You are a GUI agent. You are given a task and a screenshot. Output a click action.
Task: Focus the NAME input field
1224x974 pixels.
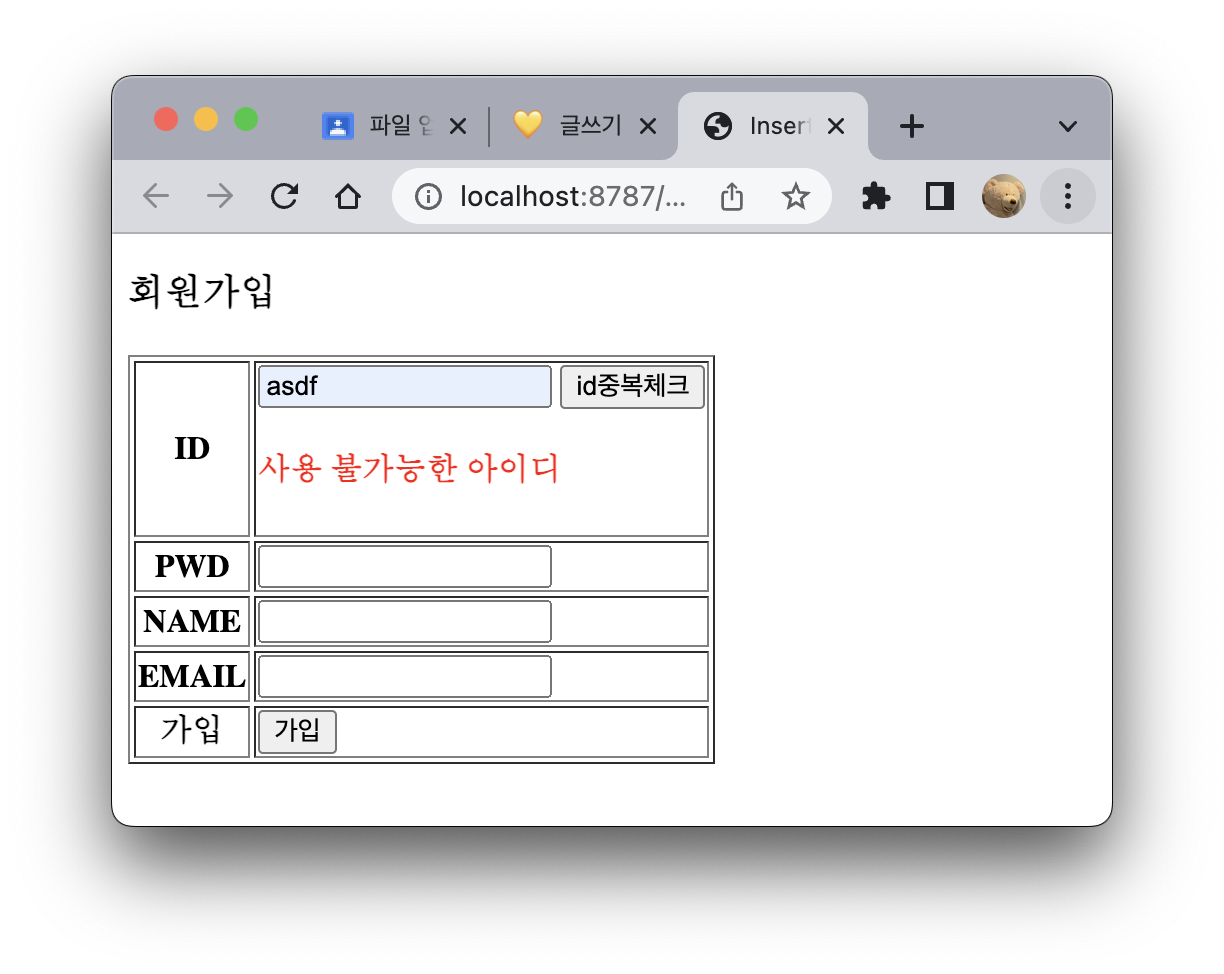coord(405,622)
